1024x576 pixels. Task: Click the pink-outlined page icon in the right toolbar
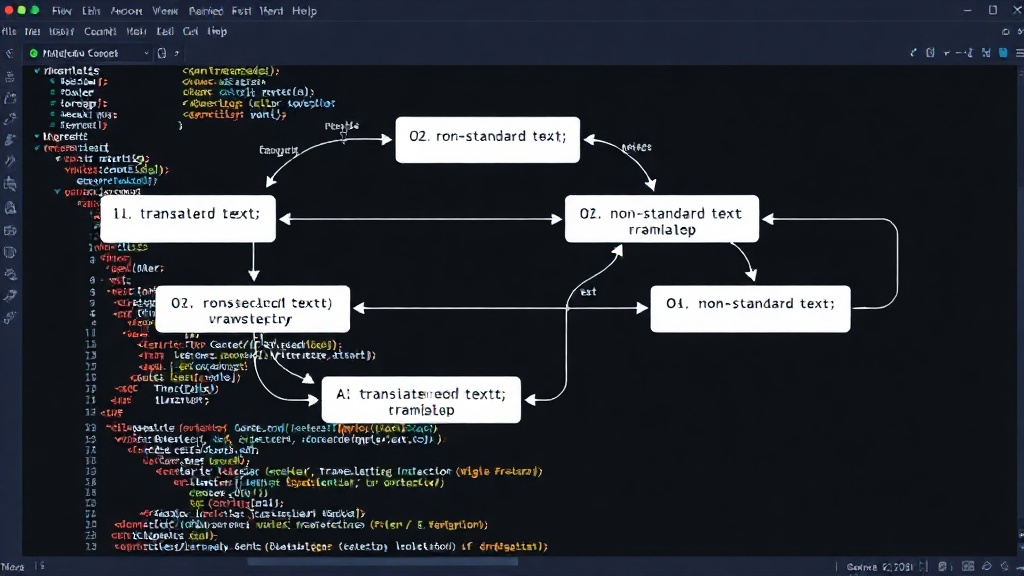930,52
